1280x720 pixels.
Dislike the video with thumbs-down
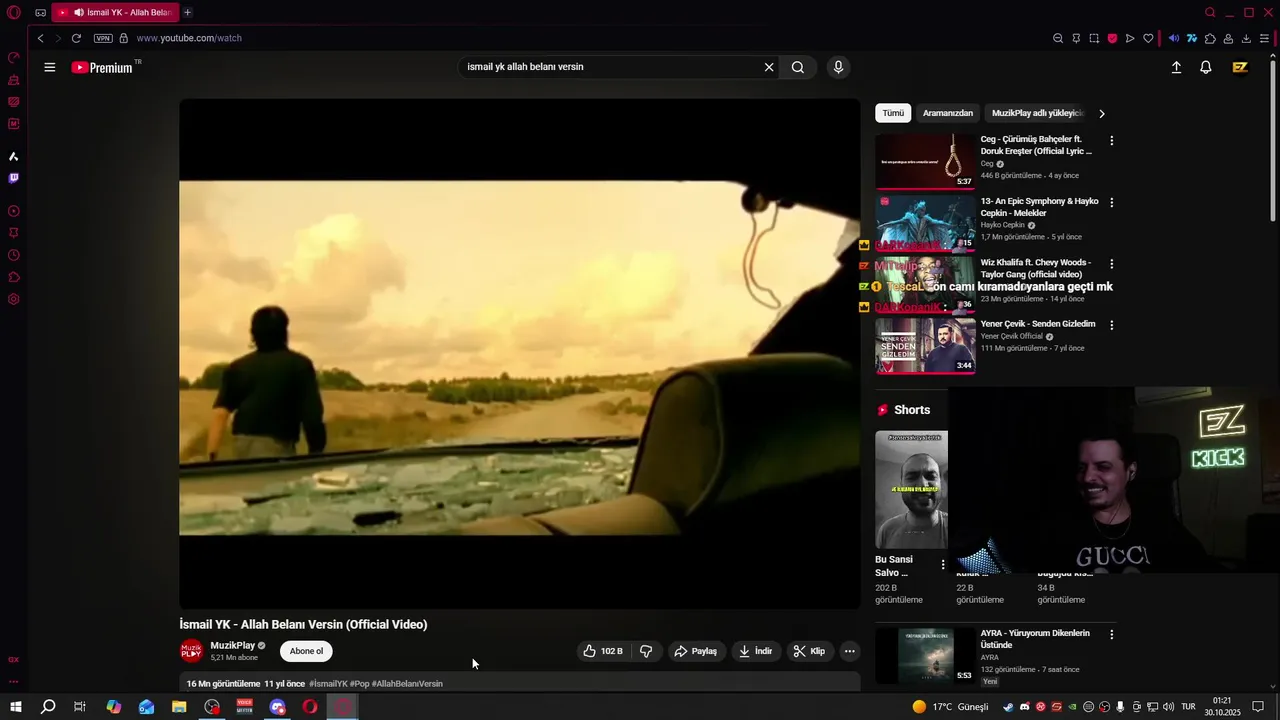(646, 651)
